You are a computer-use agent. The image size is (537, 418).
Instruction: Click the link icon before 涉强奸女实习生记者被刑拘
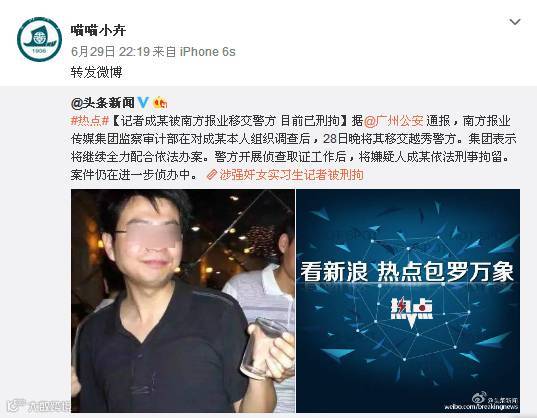click(212, 175)
